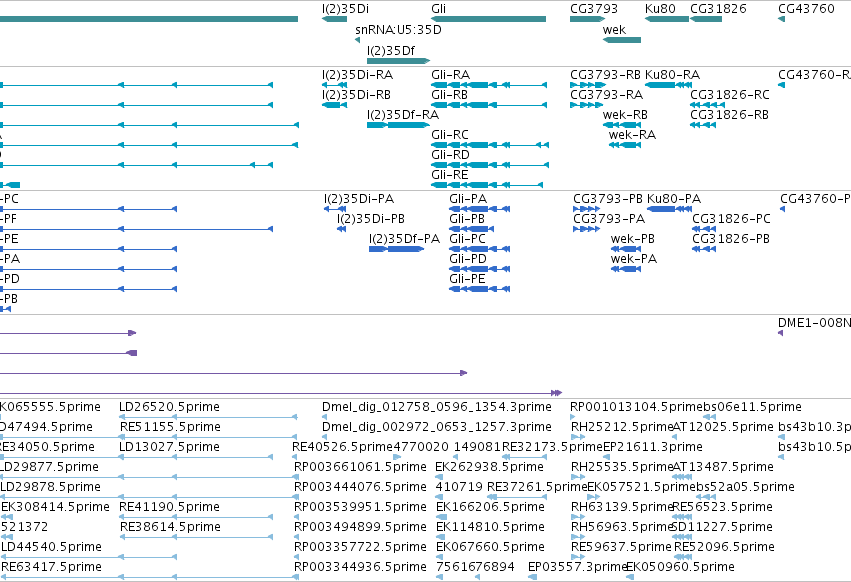Select the l(2)35Df gene bar

(398, 61)
